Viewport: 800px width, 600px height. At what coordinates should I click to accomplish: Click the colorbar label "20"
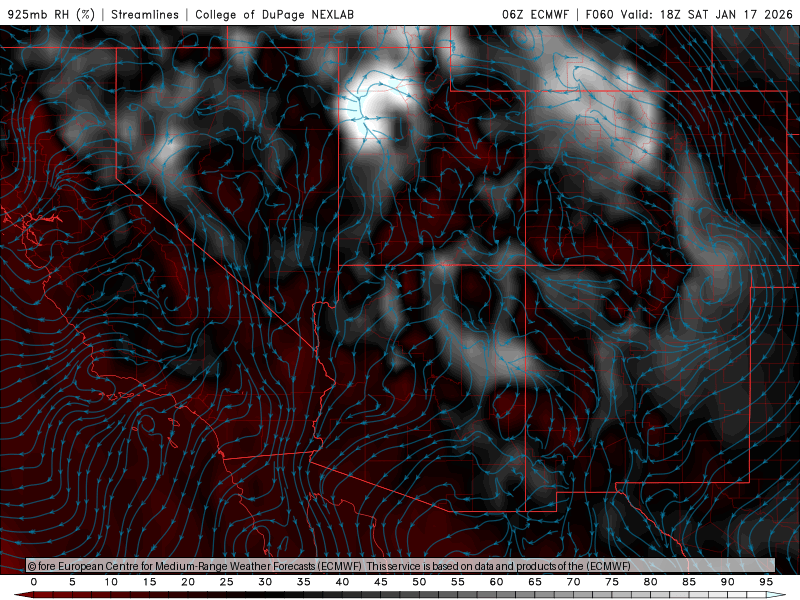[x=188, y=582]
